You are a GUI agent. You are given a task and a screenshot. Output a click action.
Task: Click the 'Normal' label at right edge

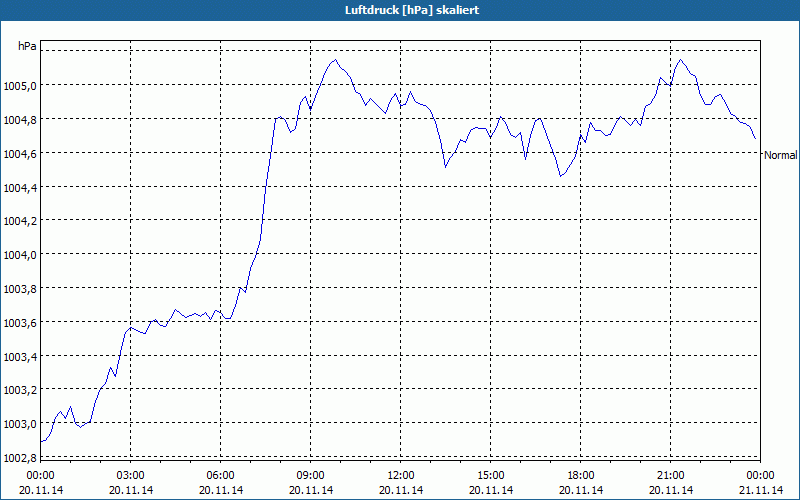click(780, 155)
